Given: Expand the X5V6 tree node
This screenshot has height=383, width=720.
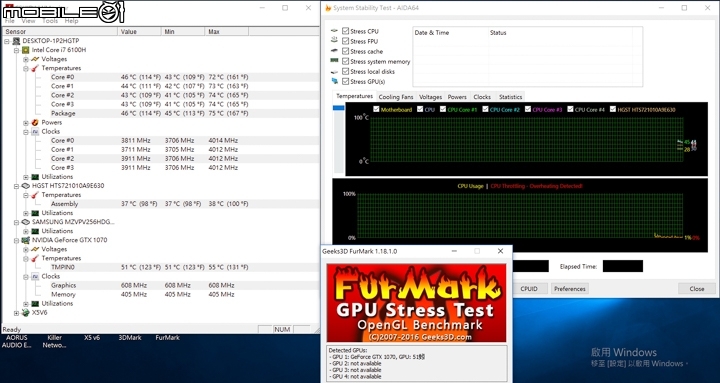Looking at the screenshot, I should (x=17, y=313).
